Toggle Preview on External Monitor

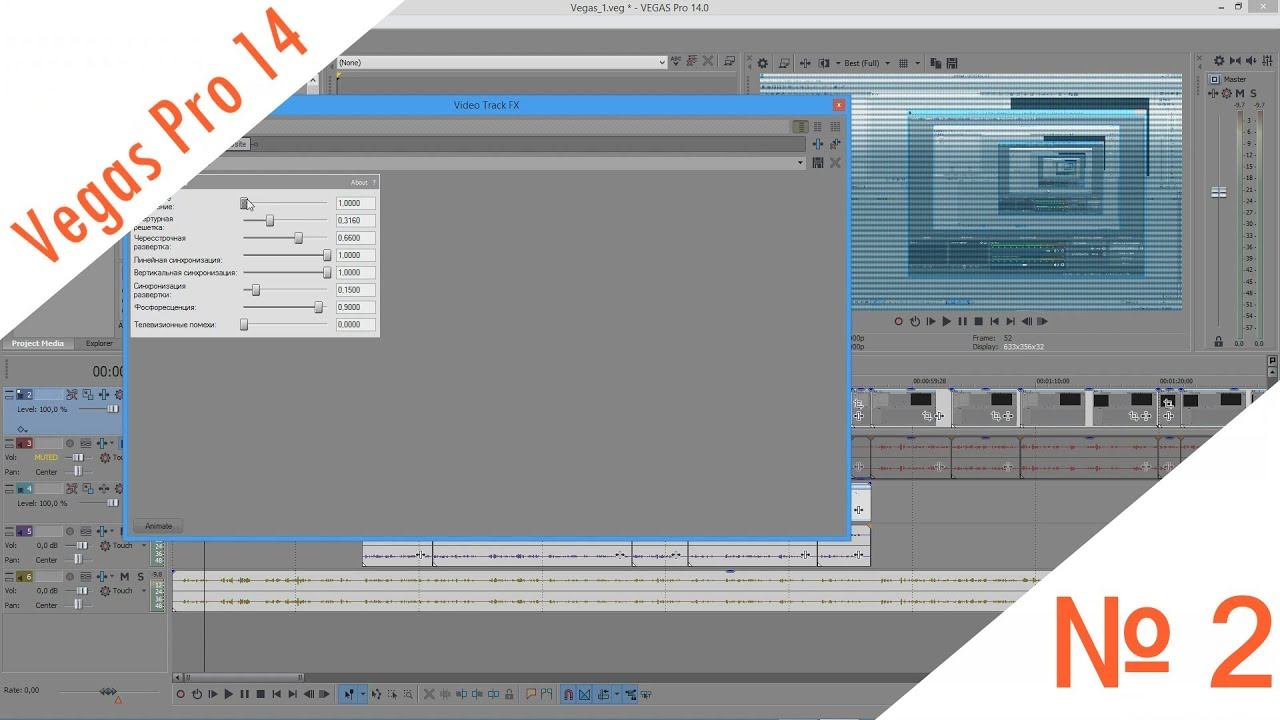point(785,63)
